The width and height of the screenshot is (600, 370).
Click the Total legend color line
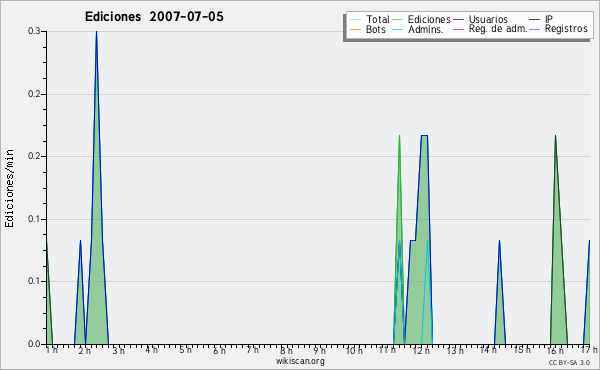pyautogui.click(x=355, y=20)
